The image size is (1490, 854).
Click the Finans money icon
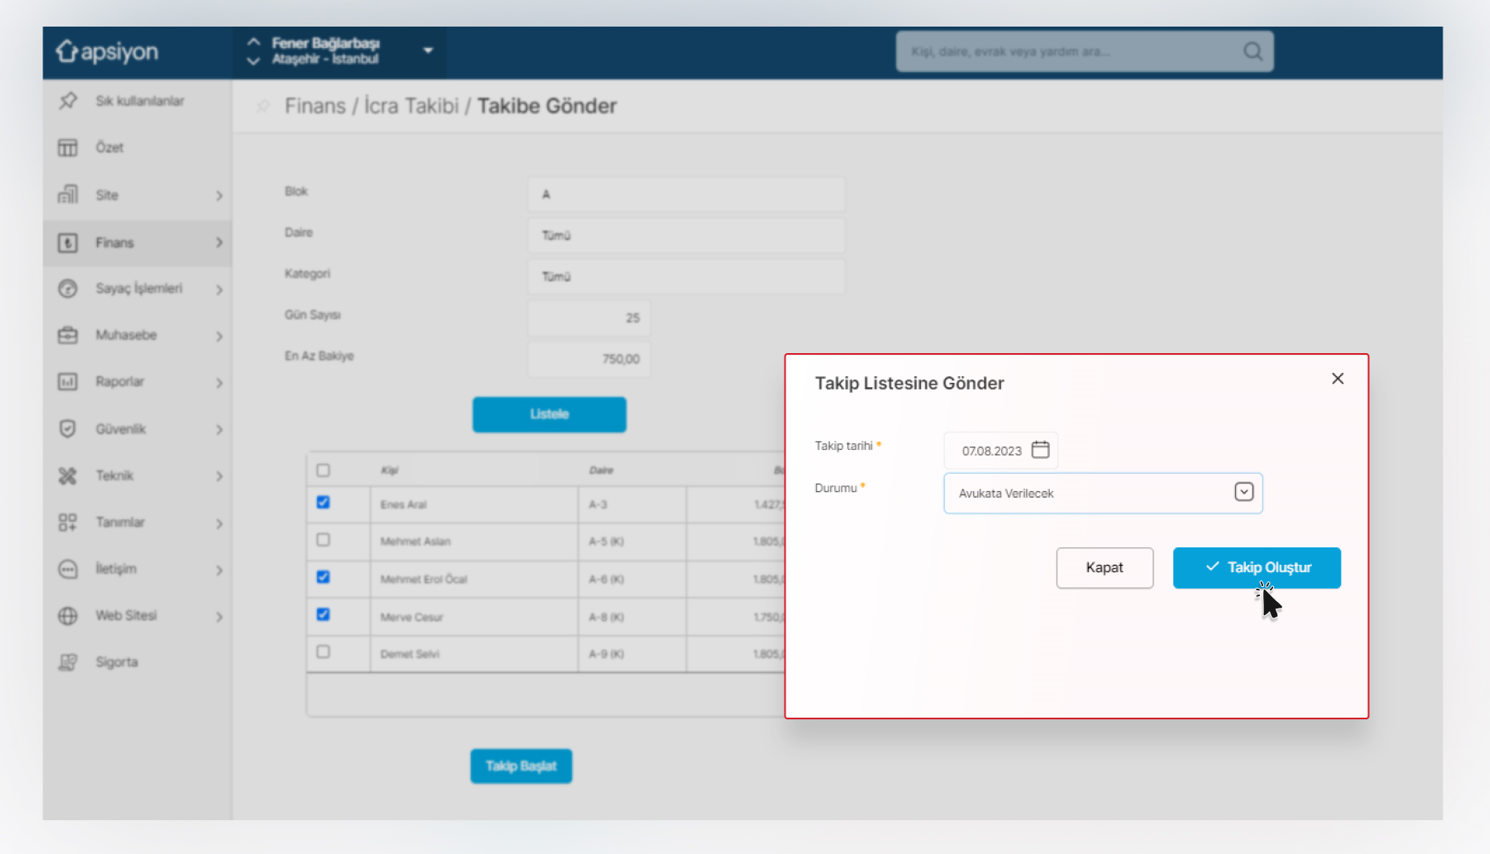[67, 242]
